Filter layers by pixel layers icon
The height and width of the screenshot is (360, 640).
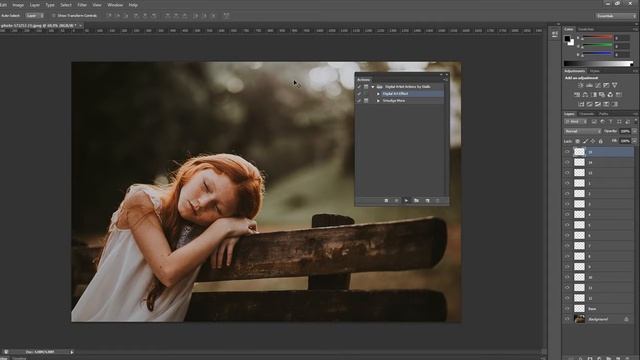click(x=594, y=122)
